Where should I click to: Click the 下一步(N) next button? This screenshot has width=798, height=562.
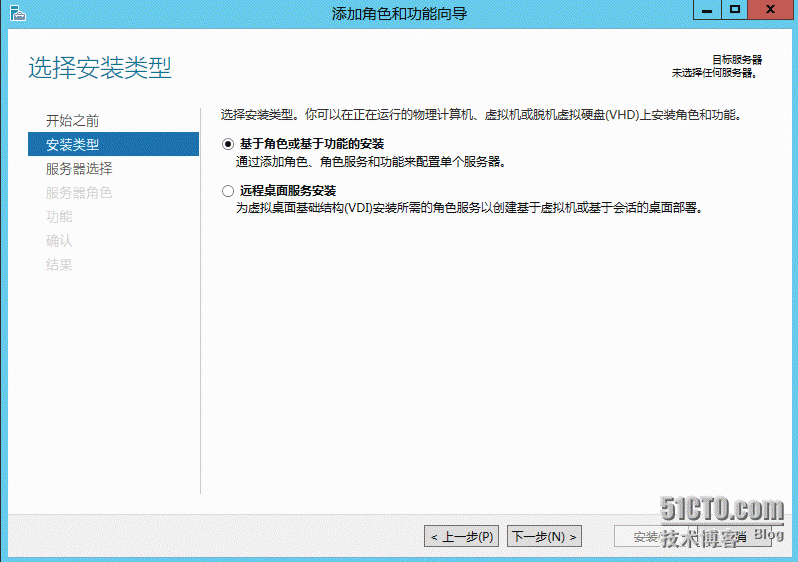[545, 536]
